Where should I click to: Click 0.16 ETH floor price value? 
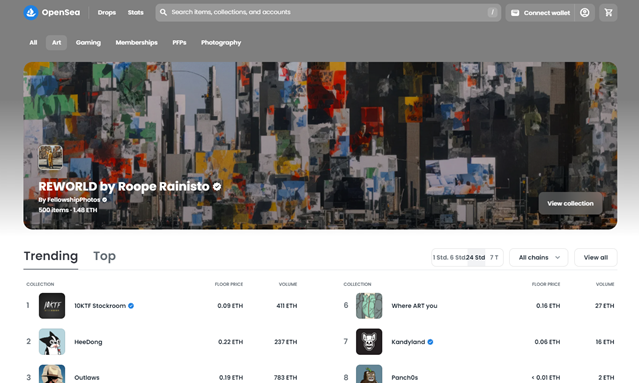point(548,306)
